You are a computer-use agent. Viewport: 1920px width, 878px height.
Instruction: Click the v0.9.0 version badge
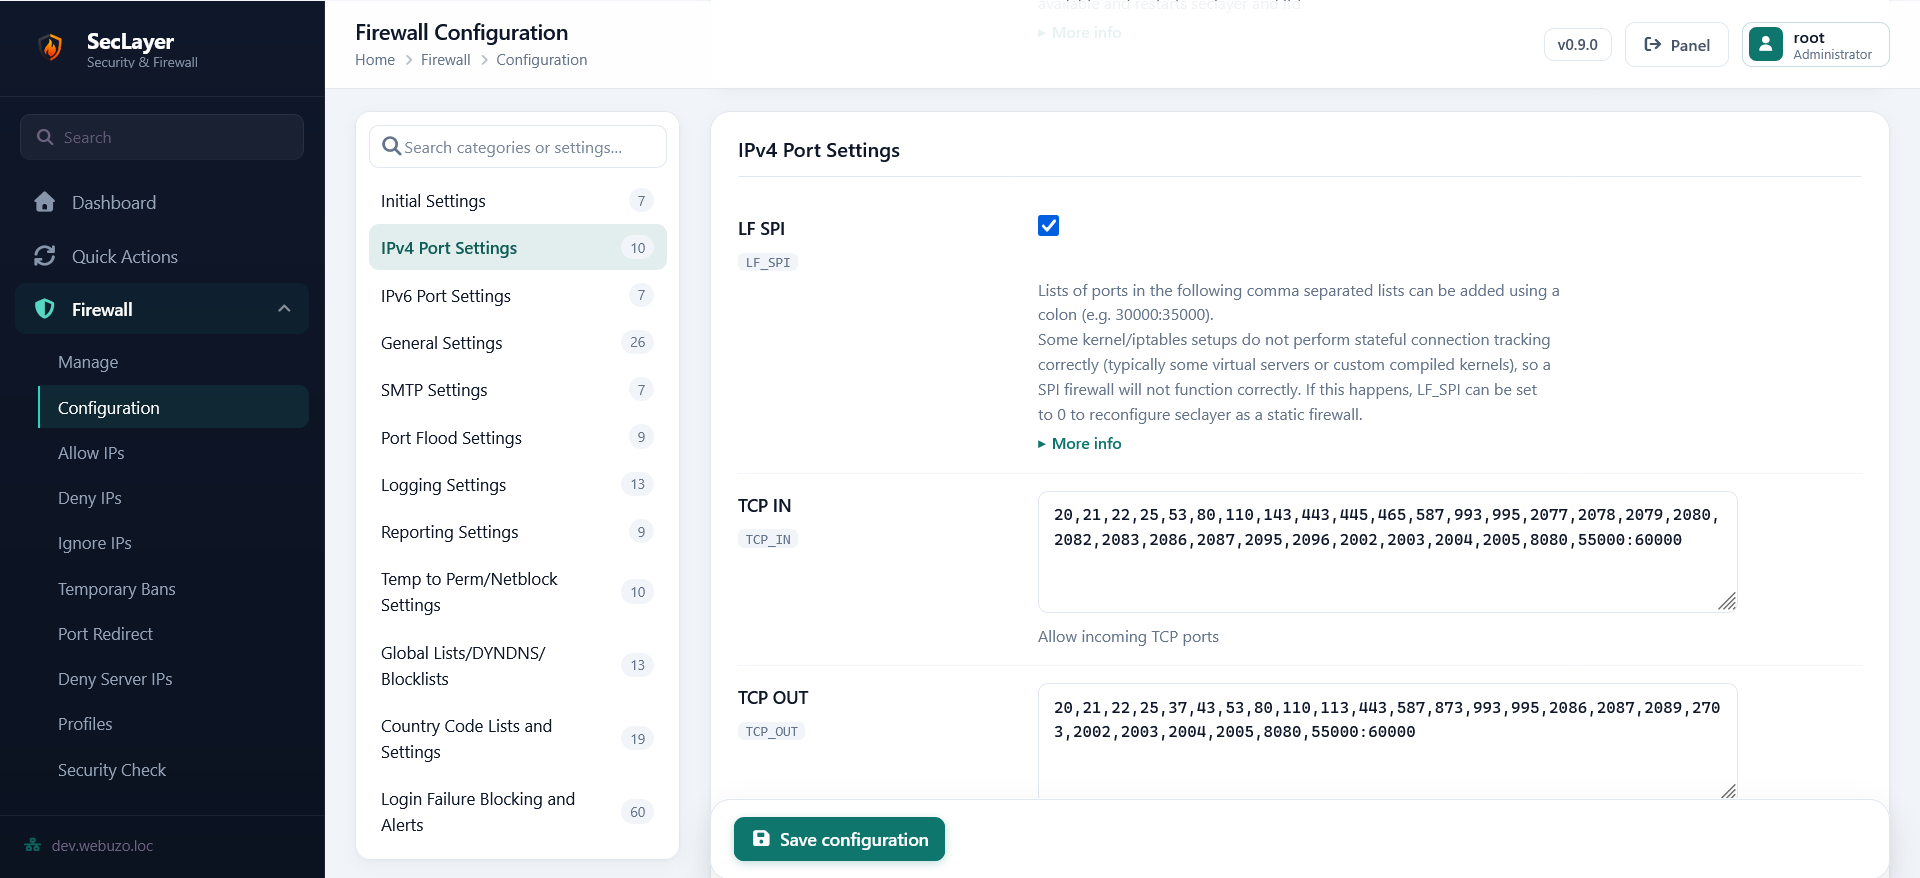point(1577,45)
